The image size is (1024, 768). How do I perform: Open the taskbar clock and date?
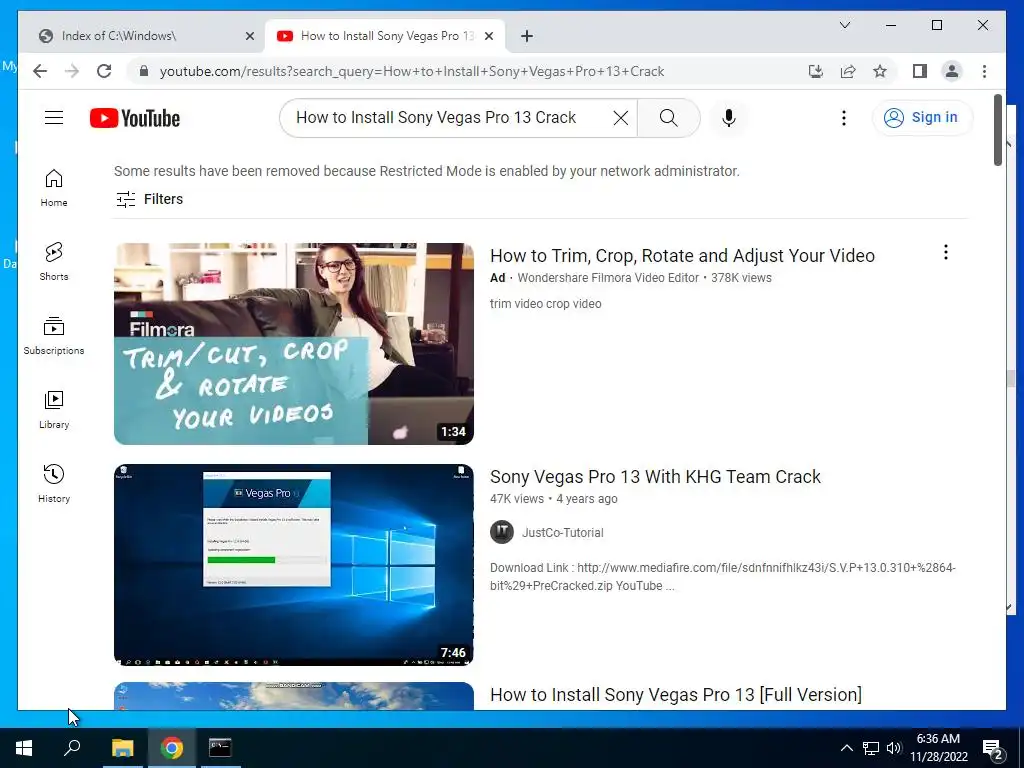click(x=938, y=748)
